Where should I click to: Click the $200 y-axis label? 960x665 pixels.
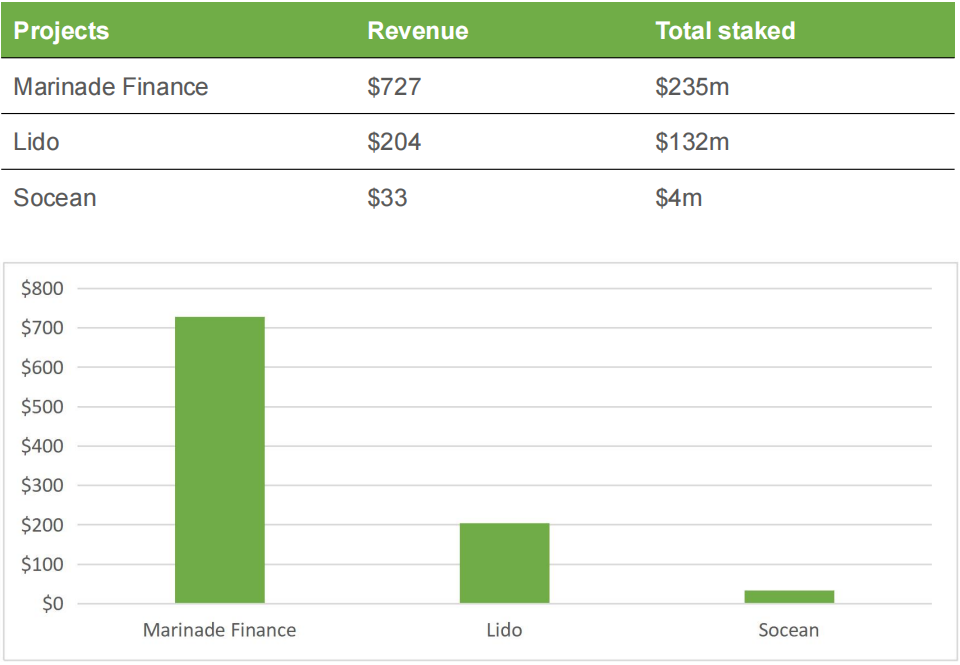click(42, 525)
